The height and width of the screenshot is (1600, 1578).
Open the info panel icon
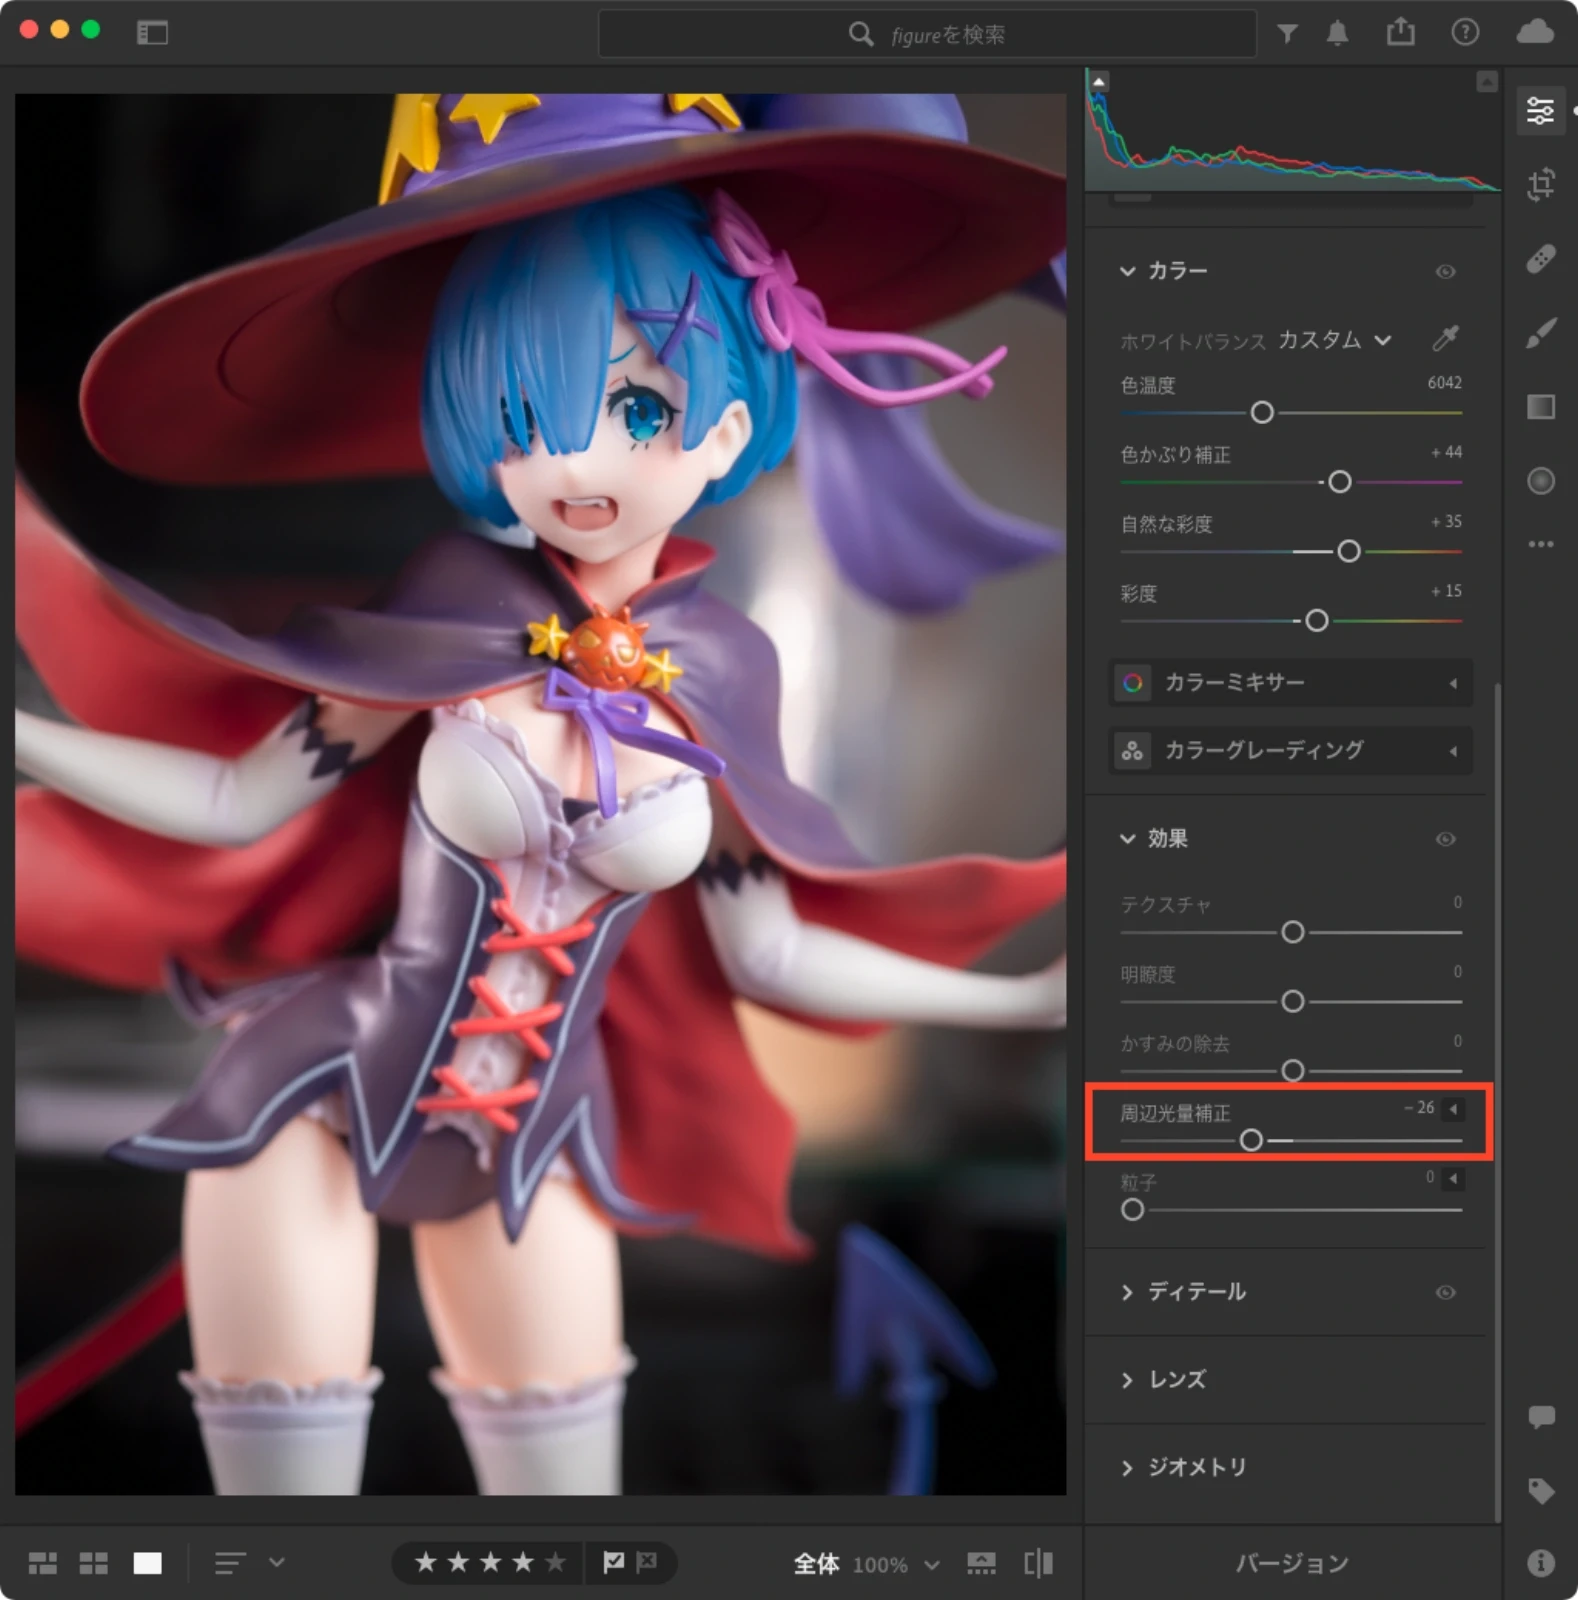1541,1562
